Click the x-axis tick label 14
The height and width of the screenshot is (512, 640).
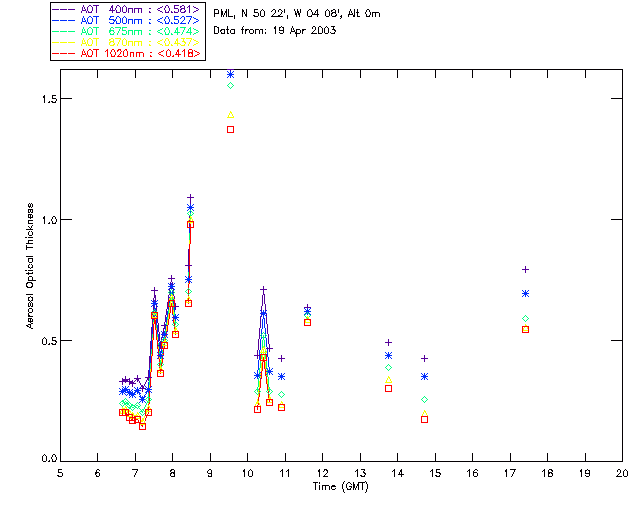[398, 473]
